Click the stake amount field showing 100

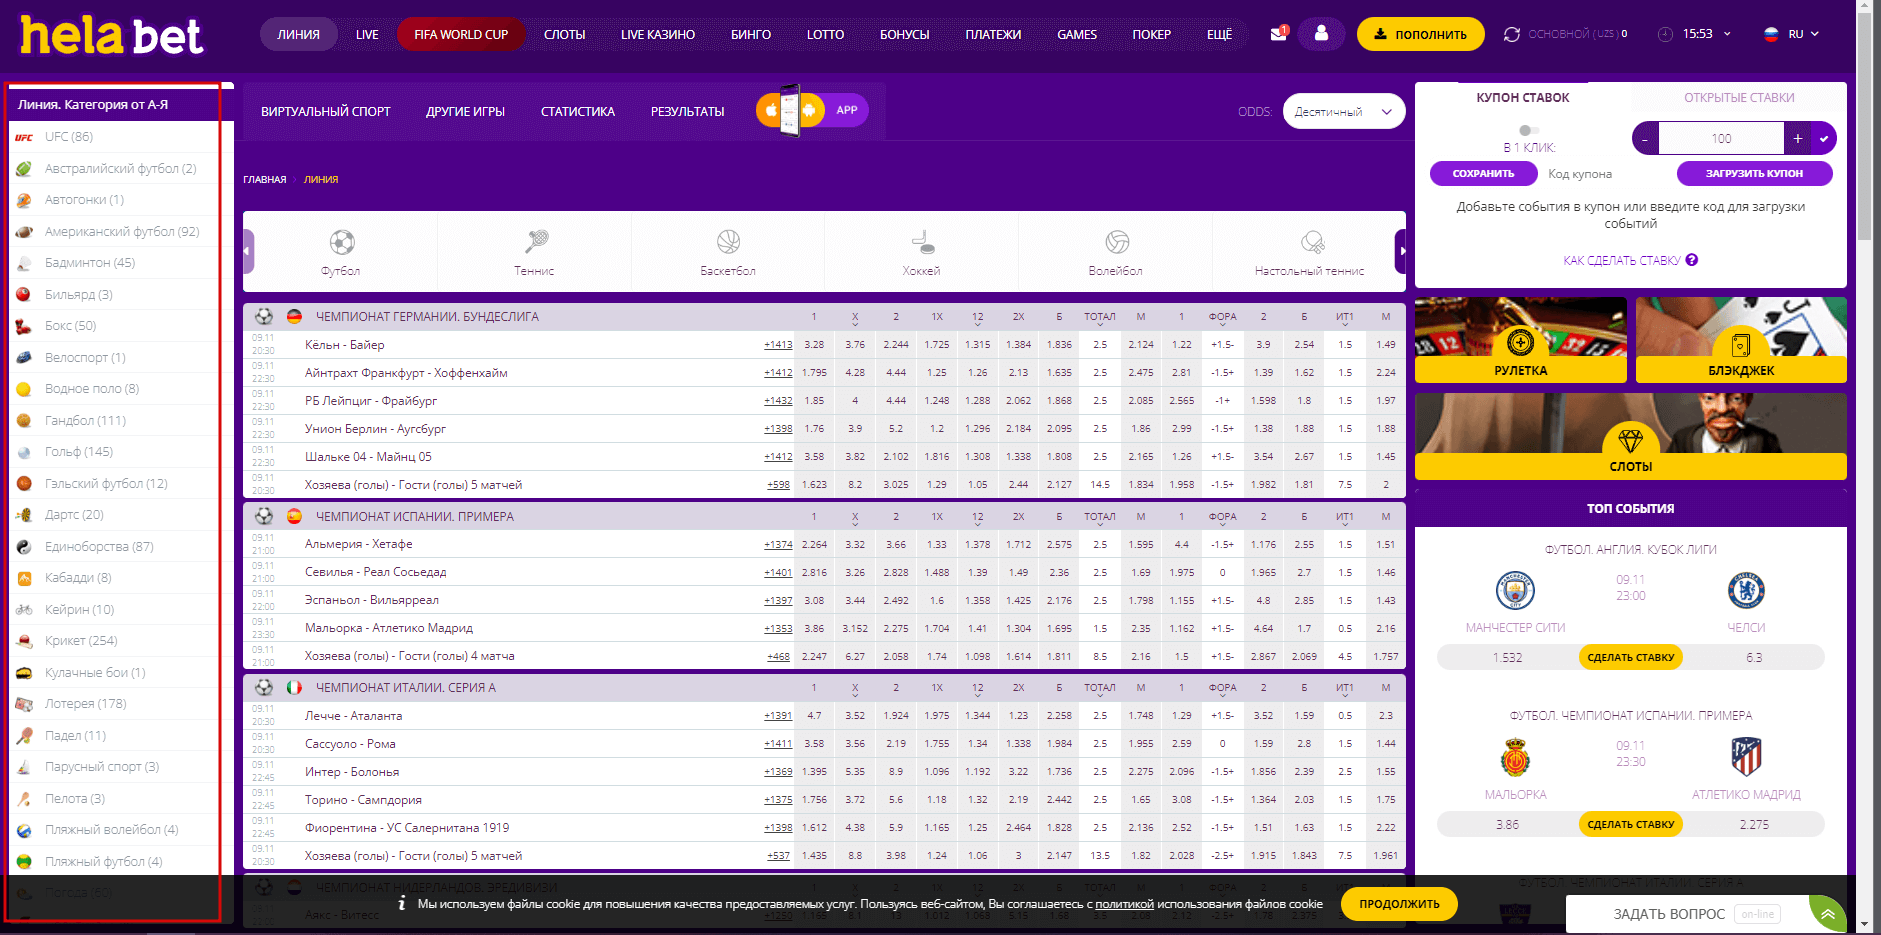point(1721,139)
